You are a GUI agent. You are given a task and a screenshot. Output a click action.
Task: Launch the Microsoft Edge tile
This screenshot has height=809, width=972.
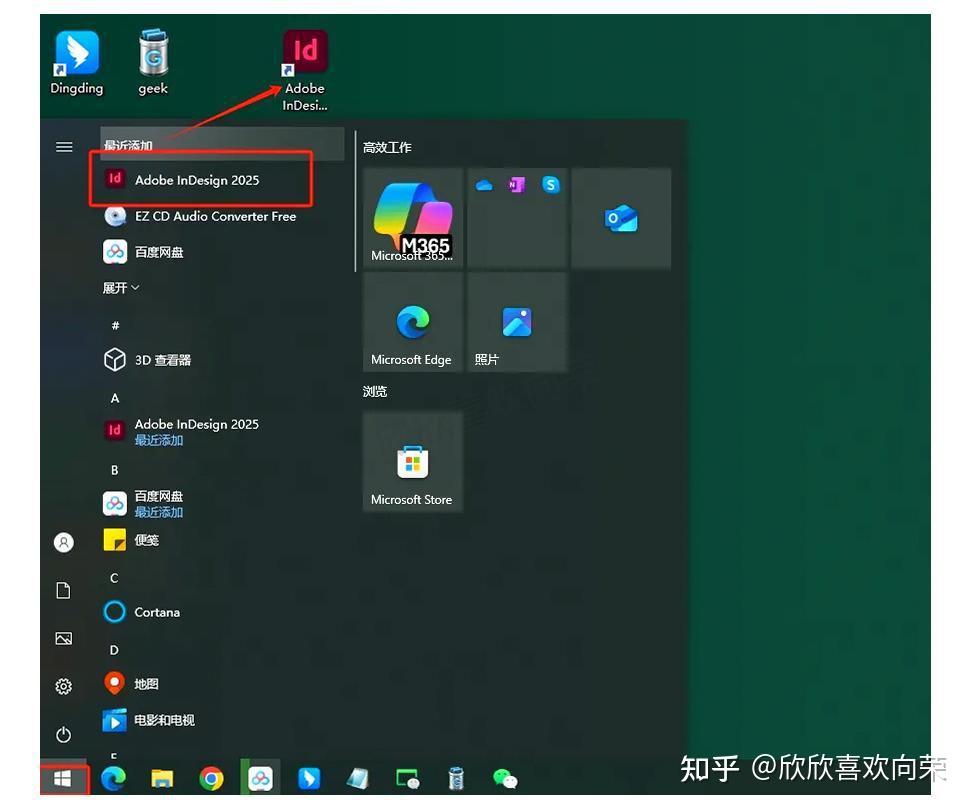pyautogui.click(x=412, y=320)
